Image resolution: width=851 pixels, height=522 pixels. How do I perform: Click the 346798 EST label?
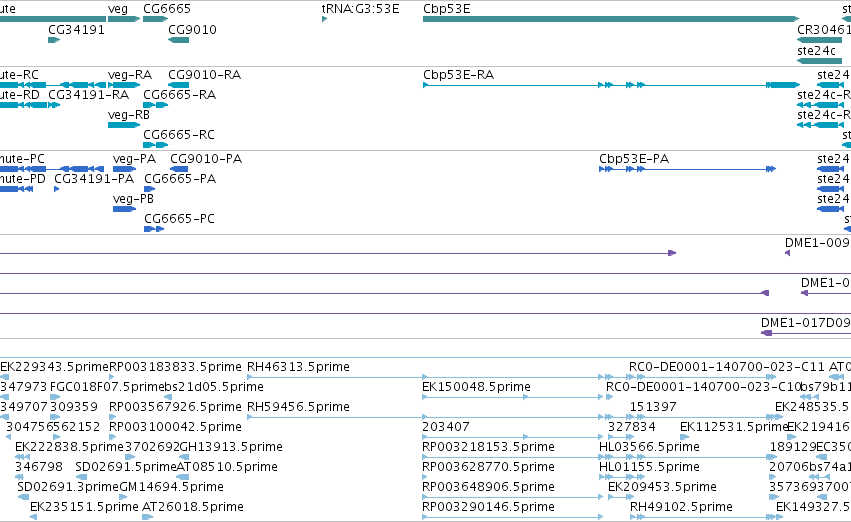(x=39, y=467)
